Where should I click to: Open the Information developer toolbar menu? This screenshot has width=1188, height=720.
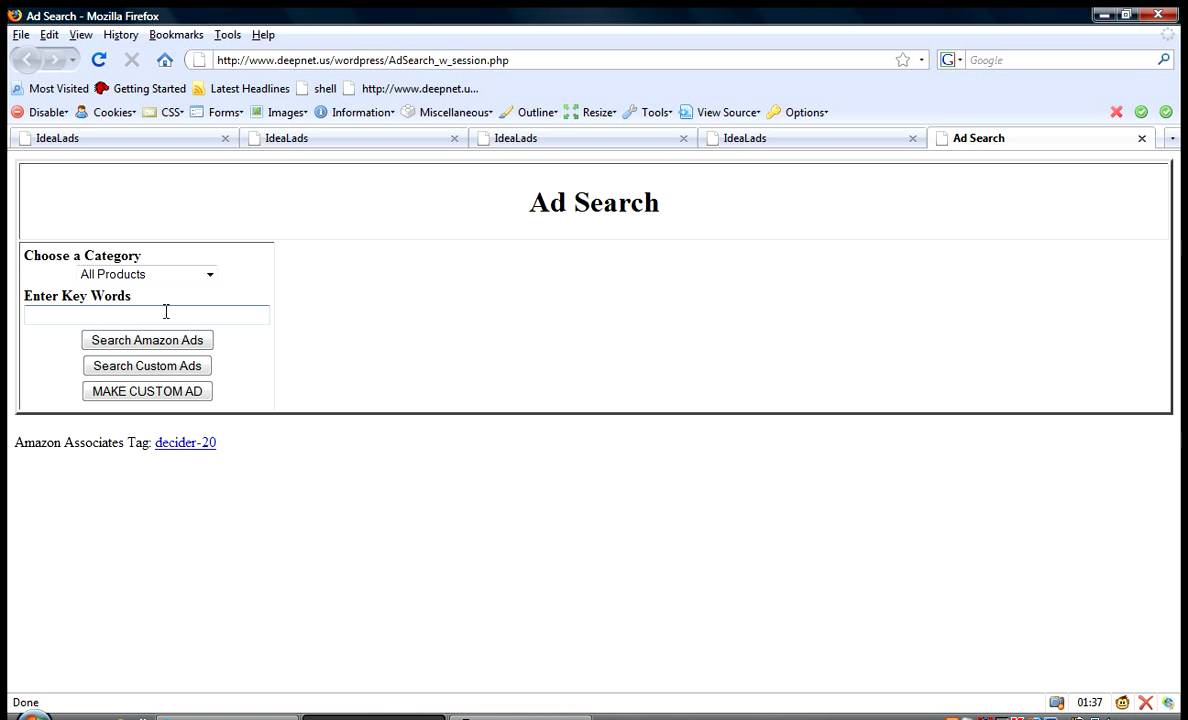pyautogui.click(x=354, y=112)
